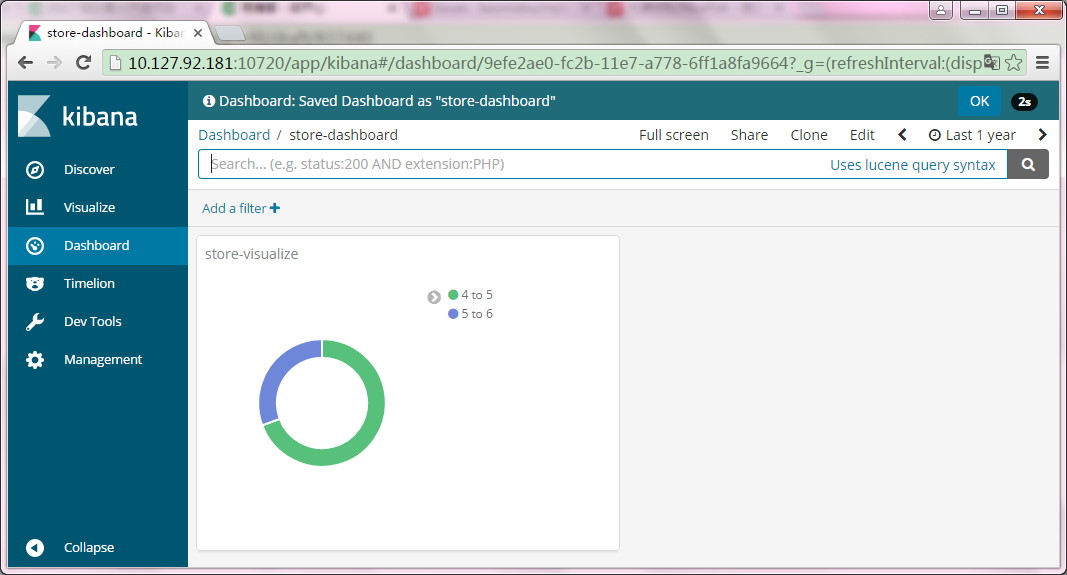Reload the page with refresh icon

(x=84, y=63)
